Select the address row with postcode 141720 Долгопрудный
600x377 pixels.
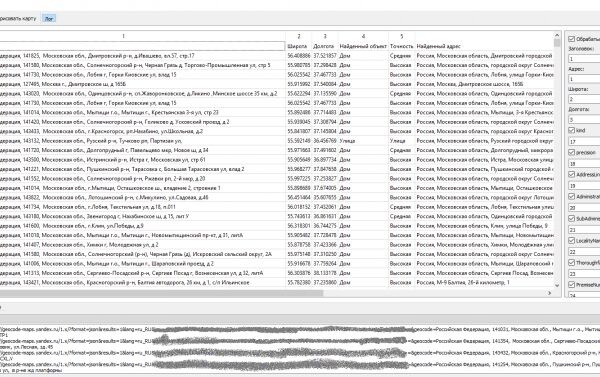tap(142, 150)
